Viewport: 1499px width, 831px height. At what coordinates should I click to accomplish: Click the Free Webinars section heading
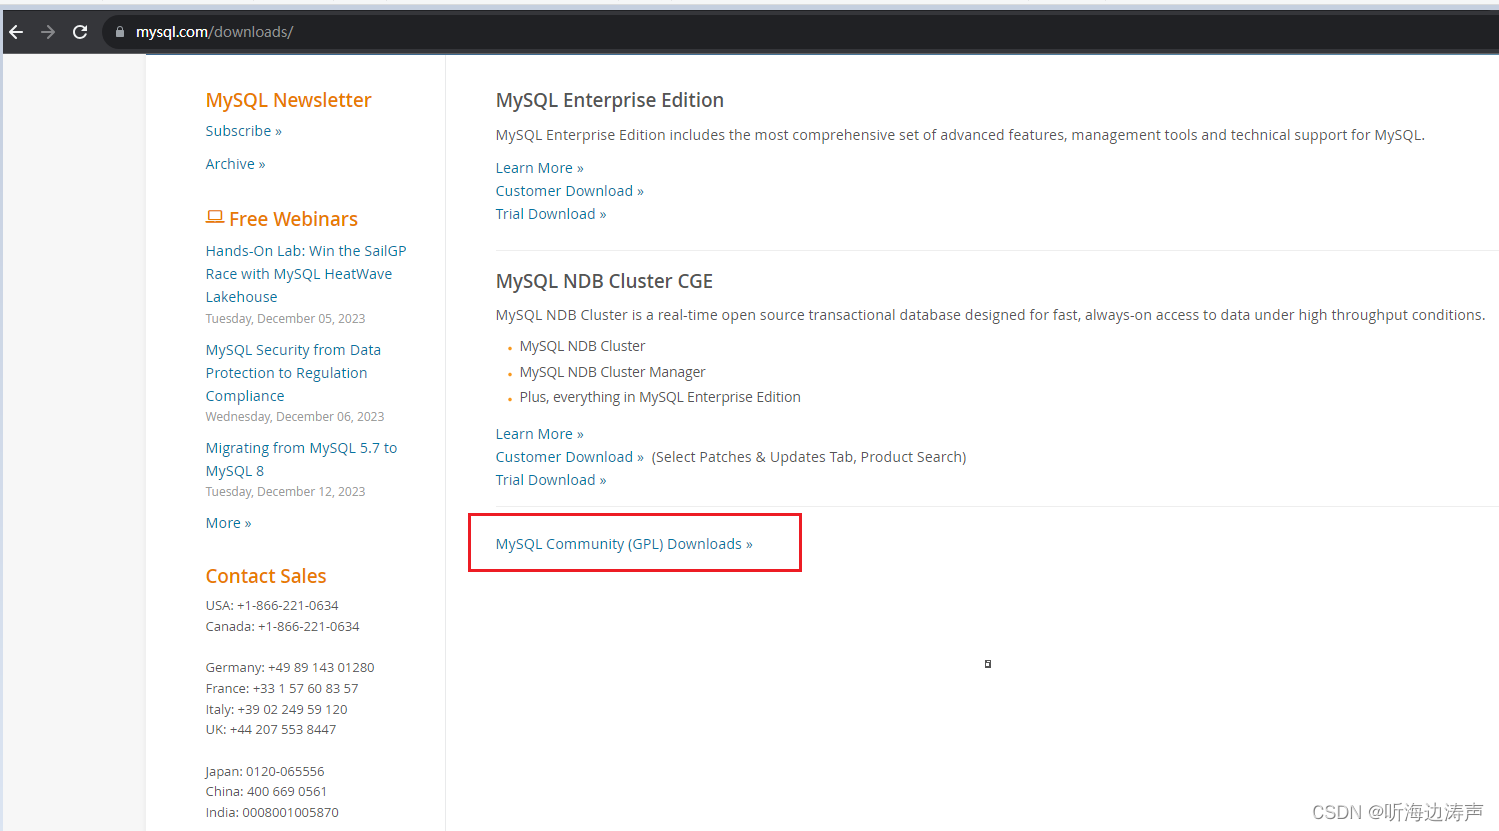point(294,218)
